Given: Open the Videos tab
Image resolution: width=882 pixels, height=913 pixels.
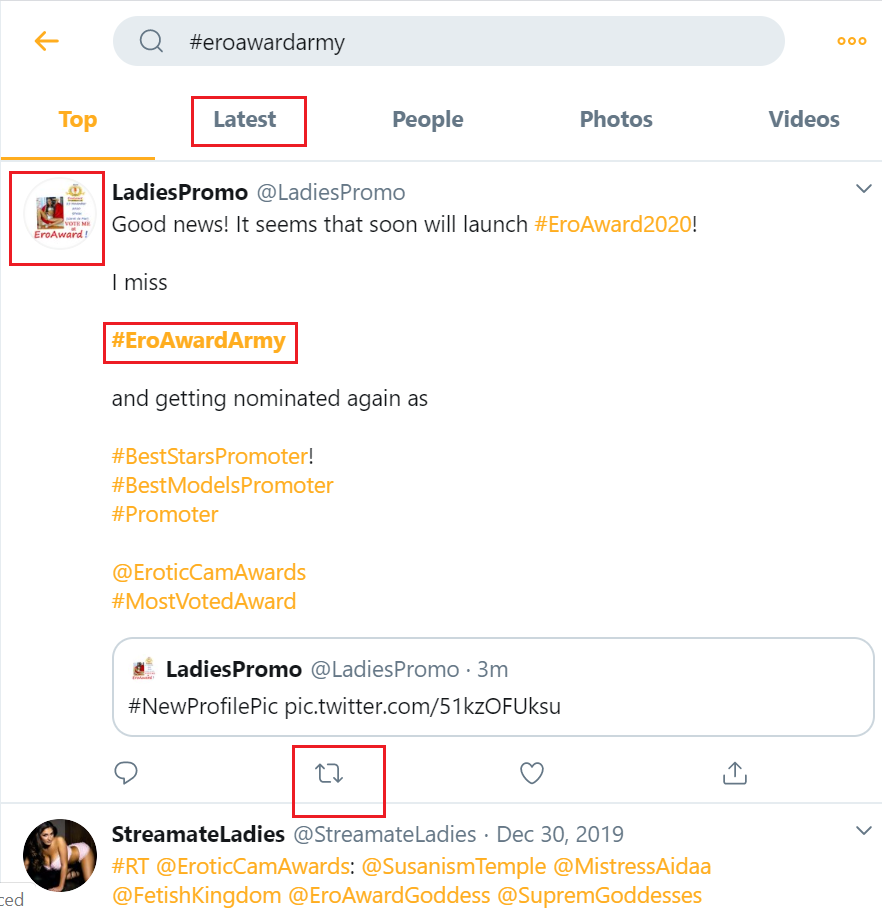Looking at the screenshot, I should (804, 120).
